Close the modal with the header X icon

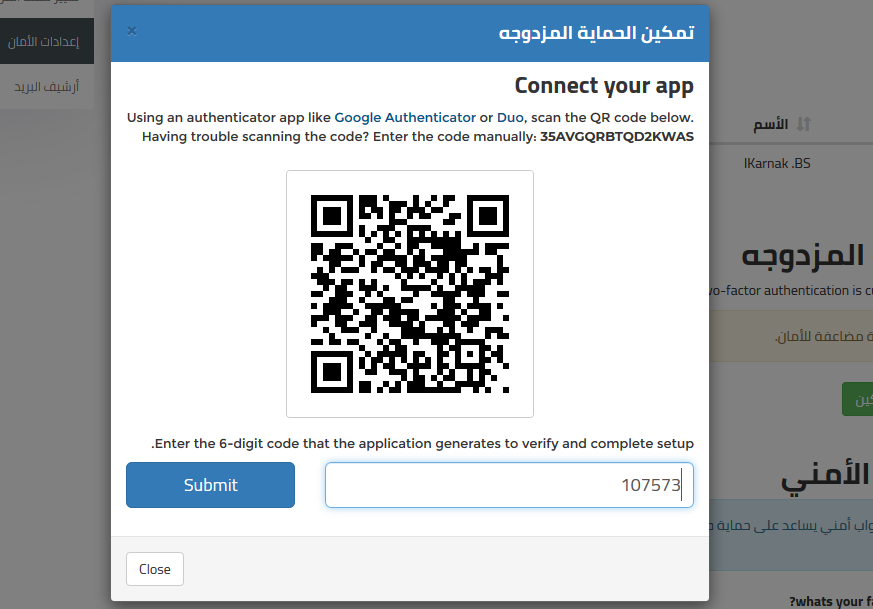132,31
